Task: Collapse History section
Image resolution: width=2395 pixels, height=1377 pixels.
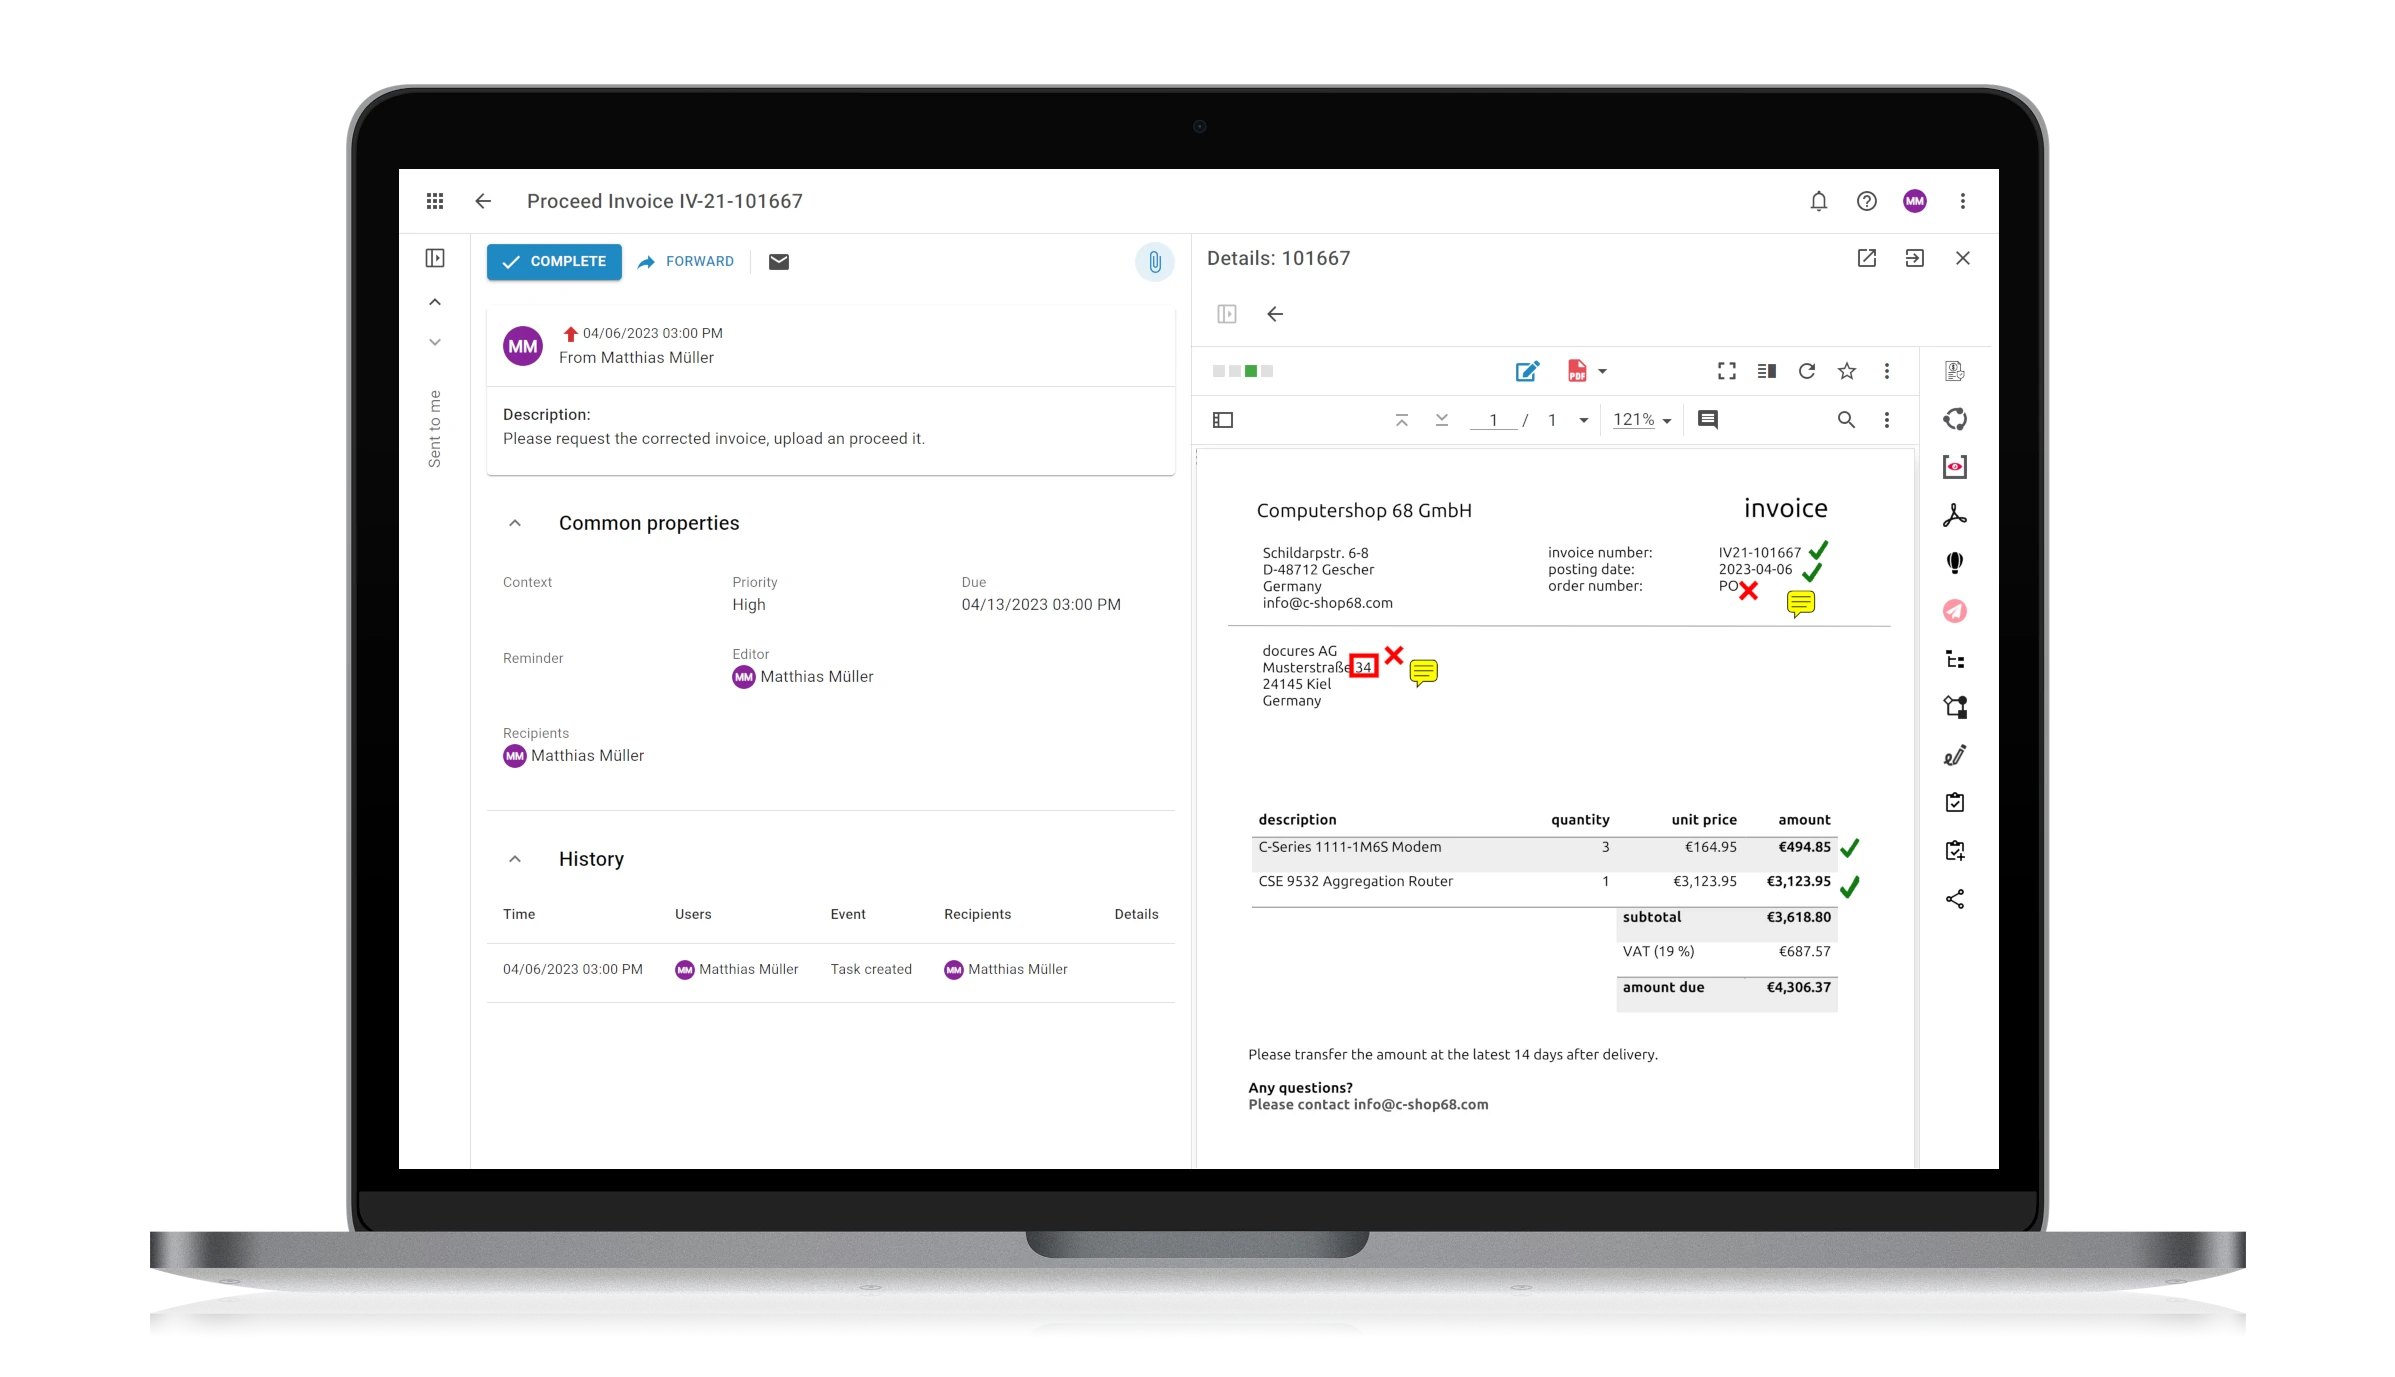Action: [517, 857]
